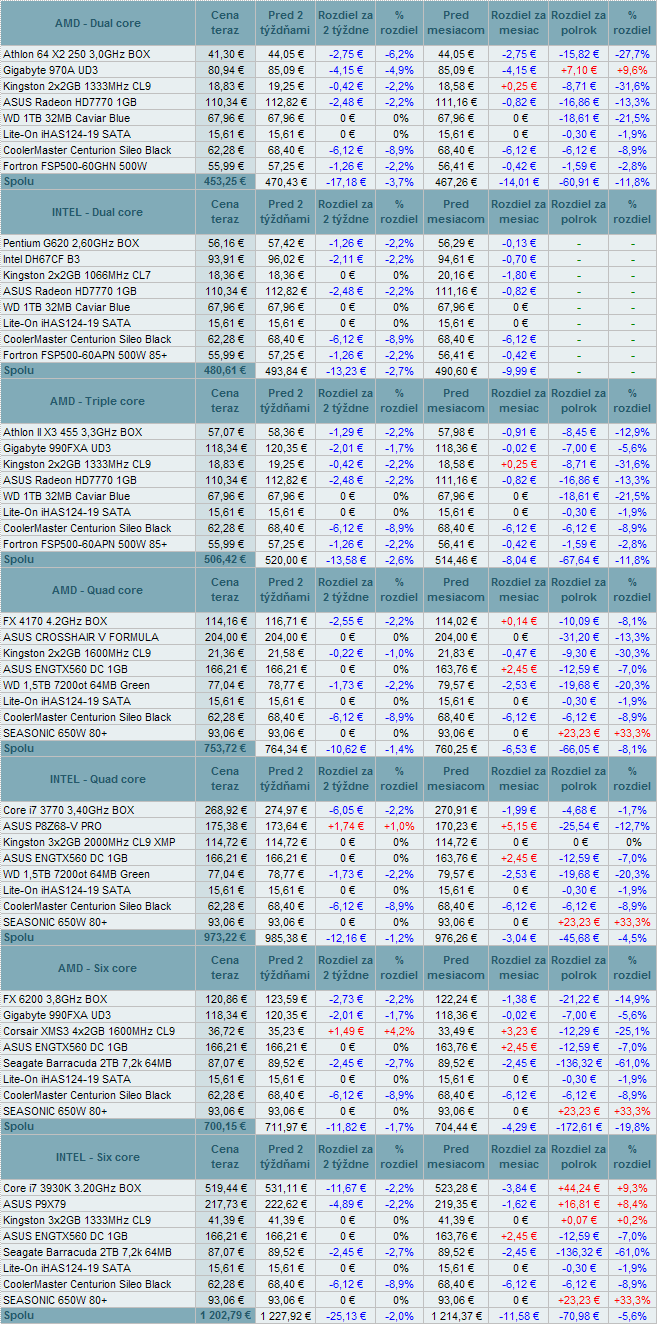The image size is (657, 1324).
Task: Select the "Pentium G620 2,60GHz BOX" component name
Action: (x=70, y=244)
